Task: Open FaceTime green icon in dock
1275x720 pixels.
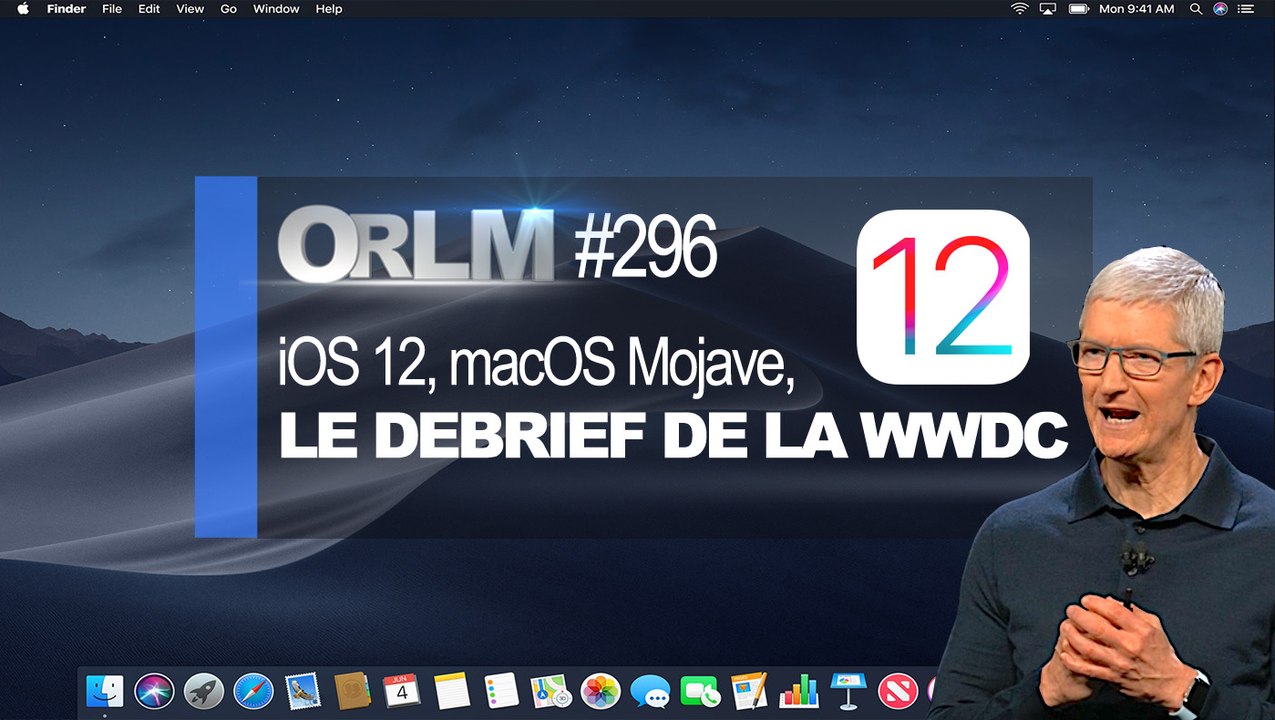Action: click(700, 690)
